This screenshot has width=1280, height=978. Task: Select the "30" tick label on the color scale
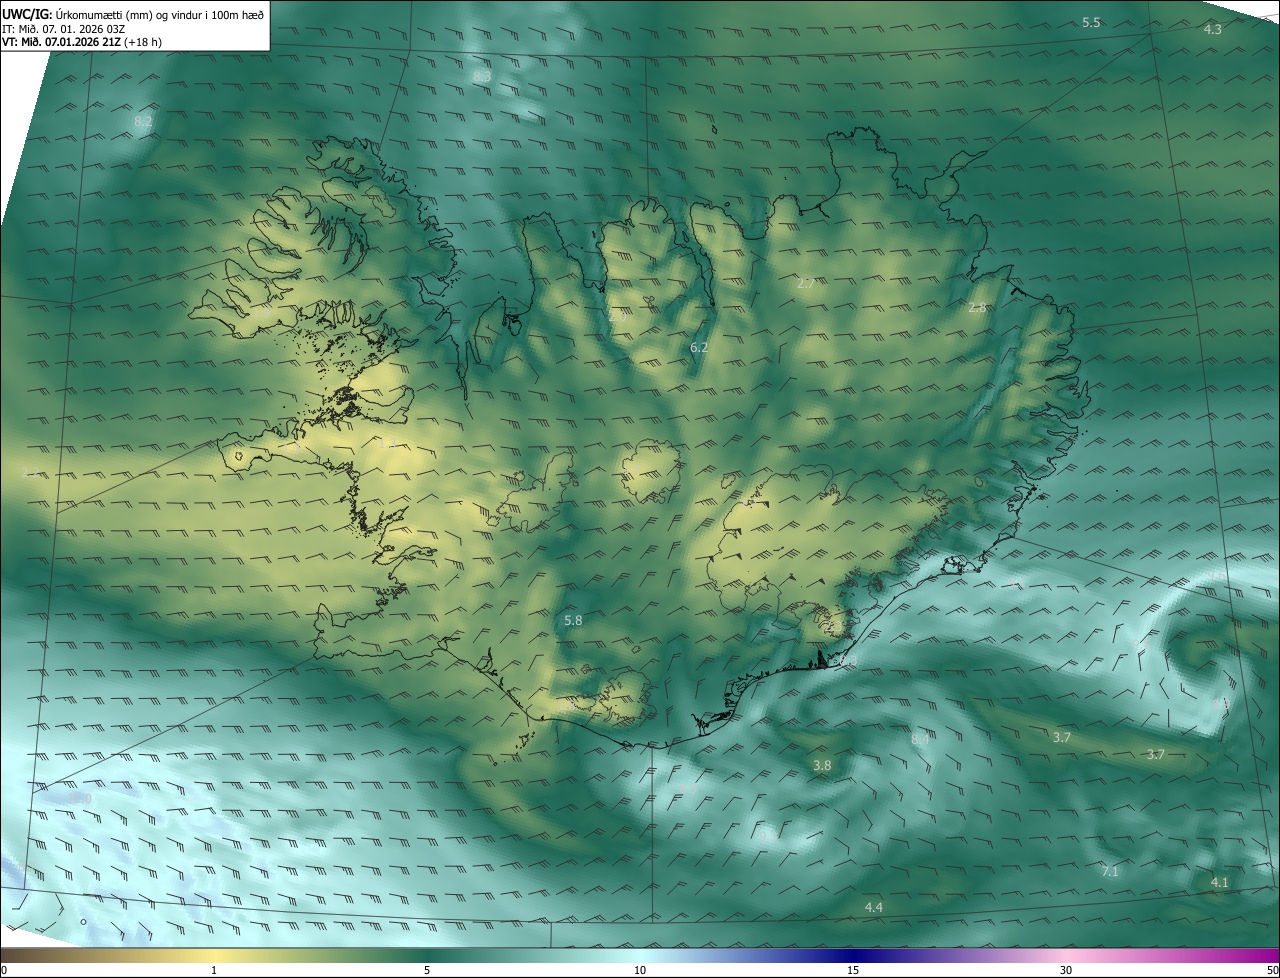[1066, 970]
